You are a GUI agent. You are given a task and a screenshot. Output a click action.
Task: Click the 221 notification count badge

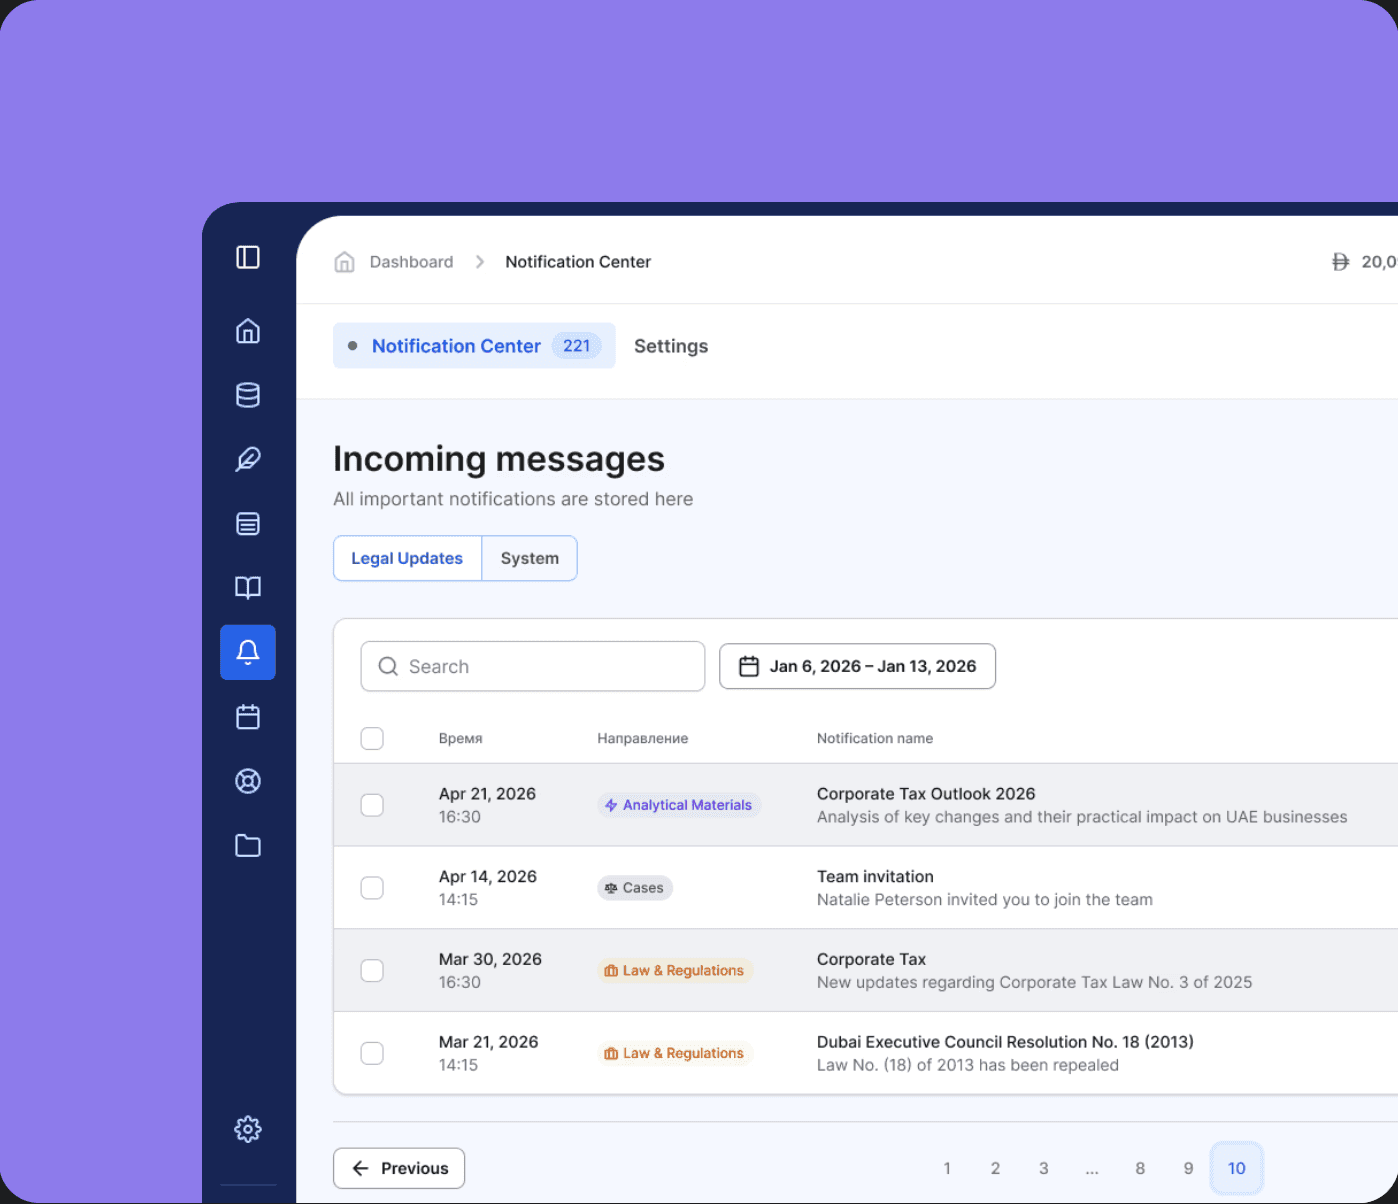(x=577, y=346)
